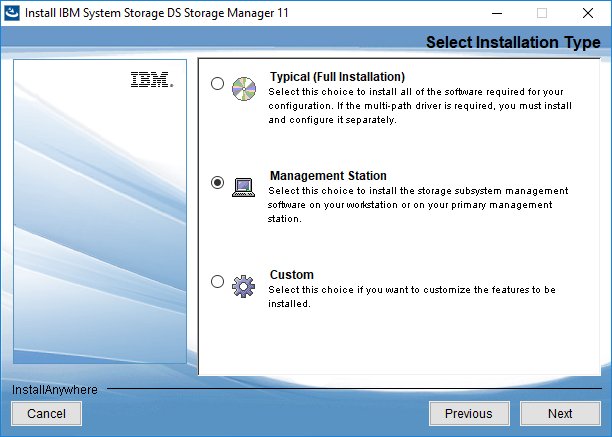
Task: Click the Next button
Action: [x=560, y=414]
